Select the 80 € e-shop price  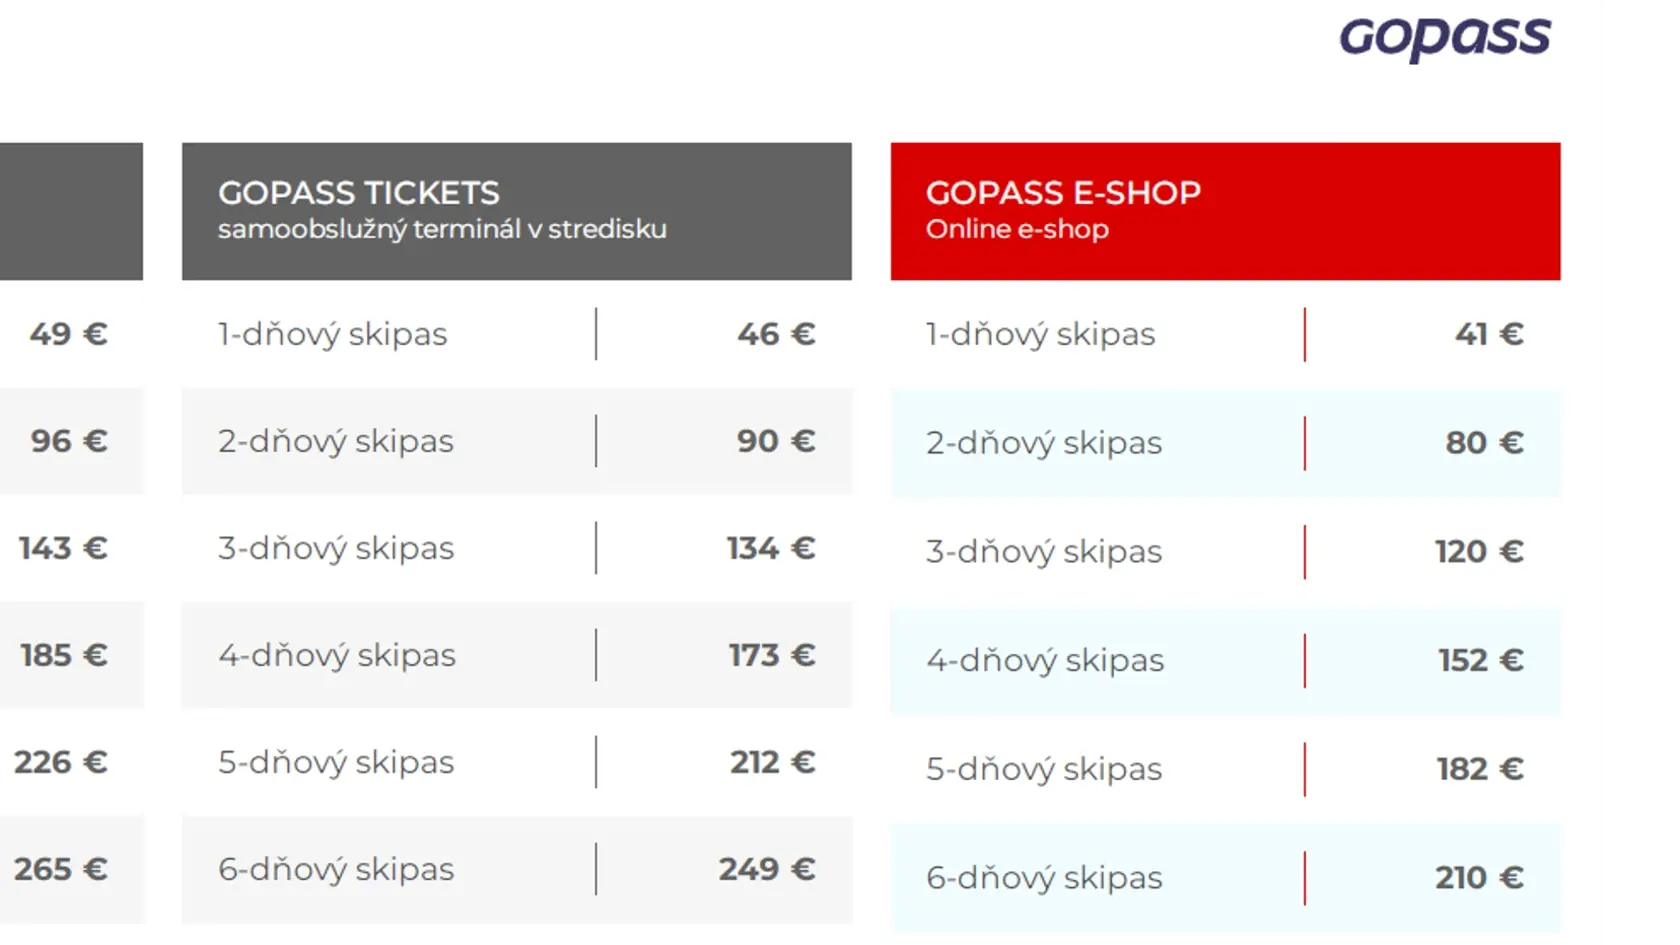click(1484, 442)
